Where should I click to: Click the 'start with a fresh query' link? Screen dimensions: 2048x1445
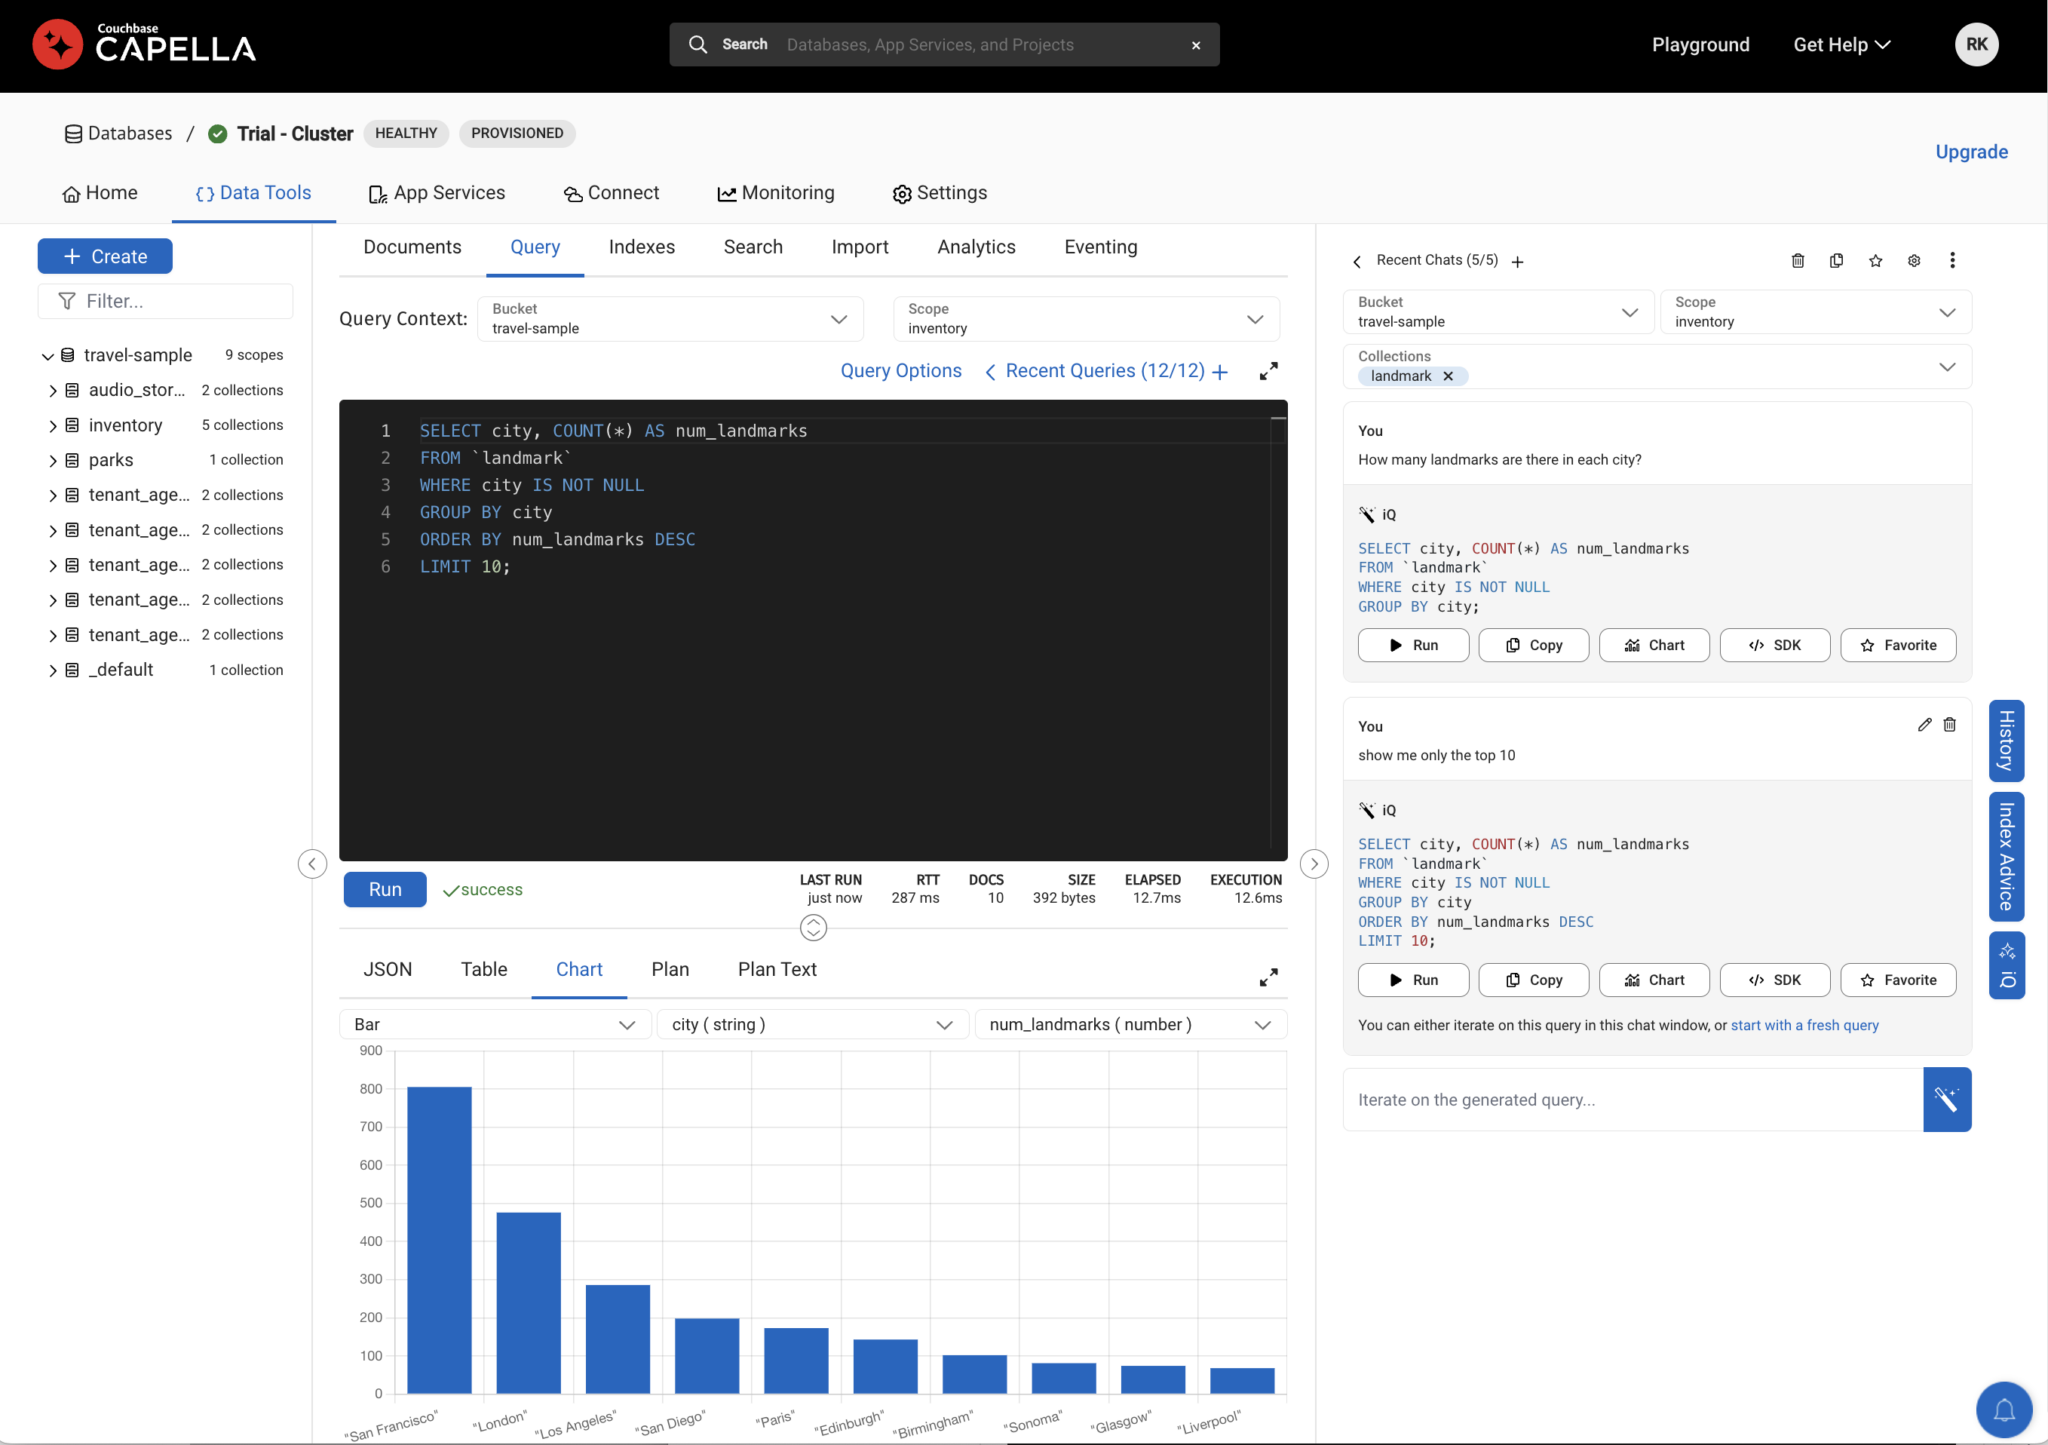(x=1805, y=1025)
